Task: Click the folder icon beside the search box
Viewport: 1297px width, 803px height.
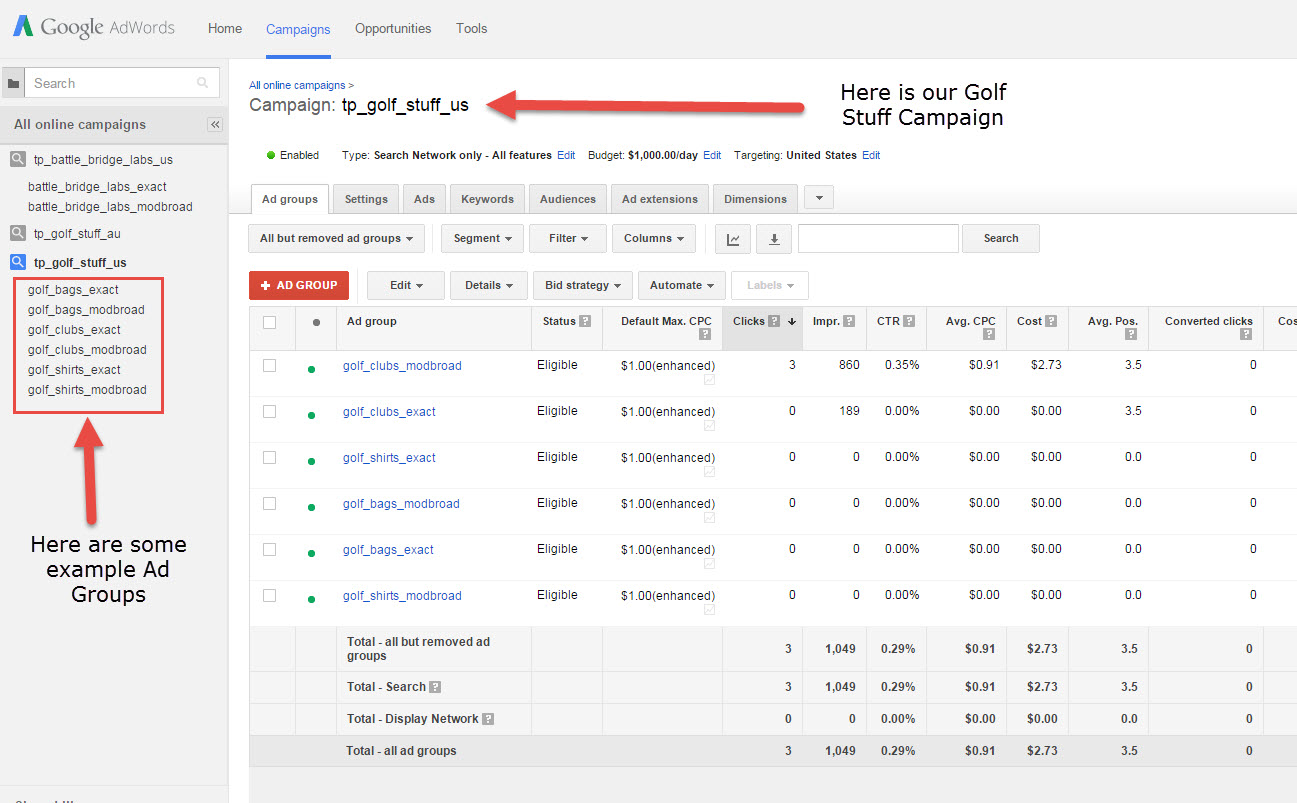Action: click(13, 84)
